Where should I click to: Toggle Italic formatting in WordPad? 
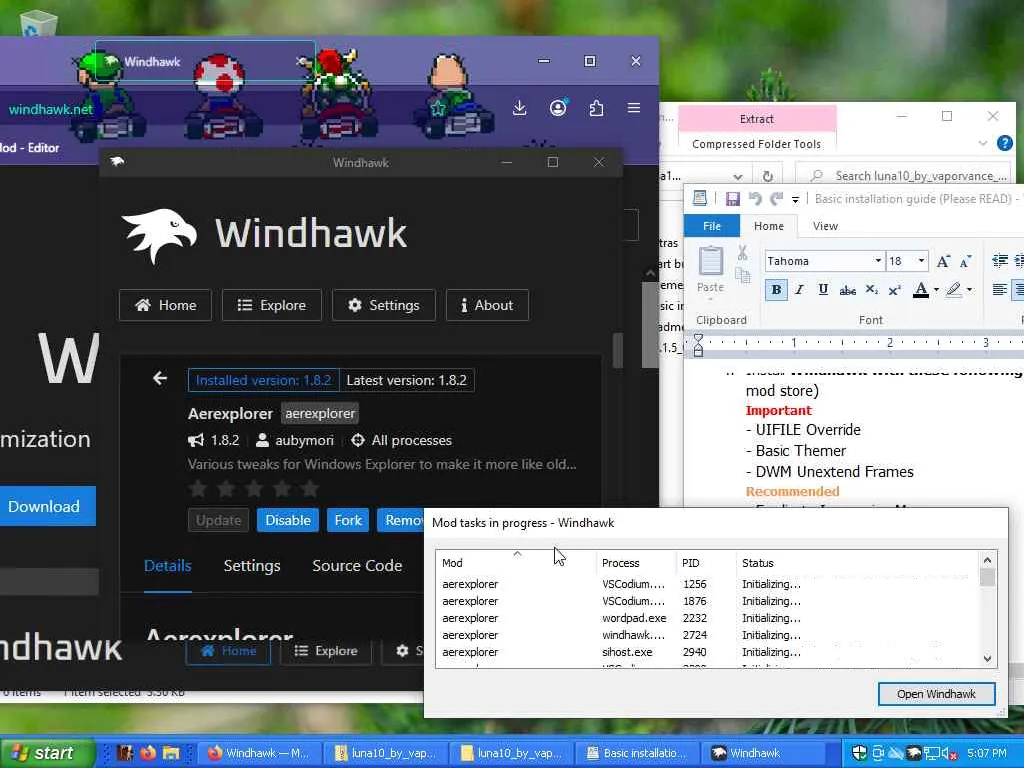tap(799, 289)
